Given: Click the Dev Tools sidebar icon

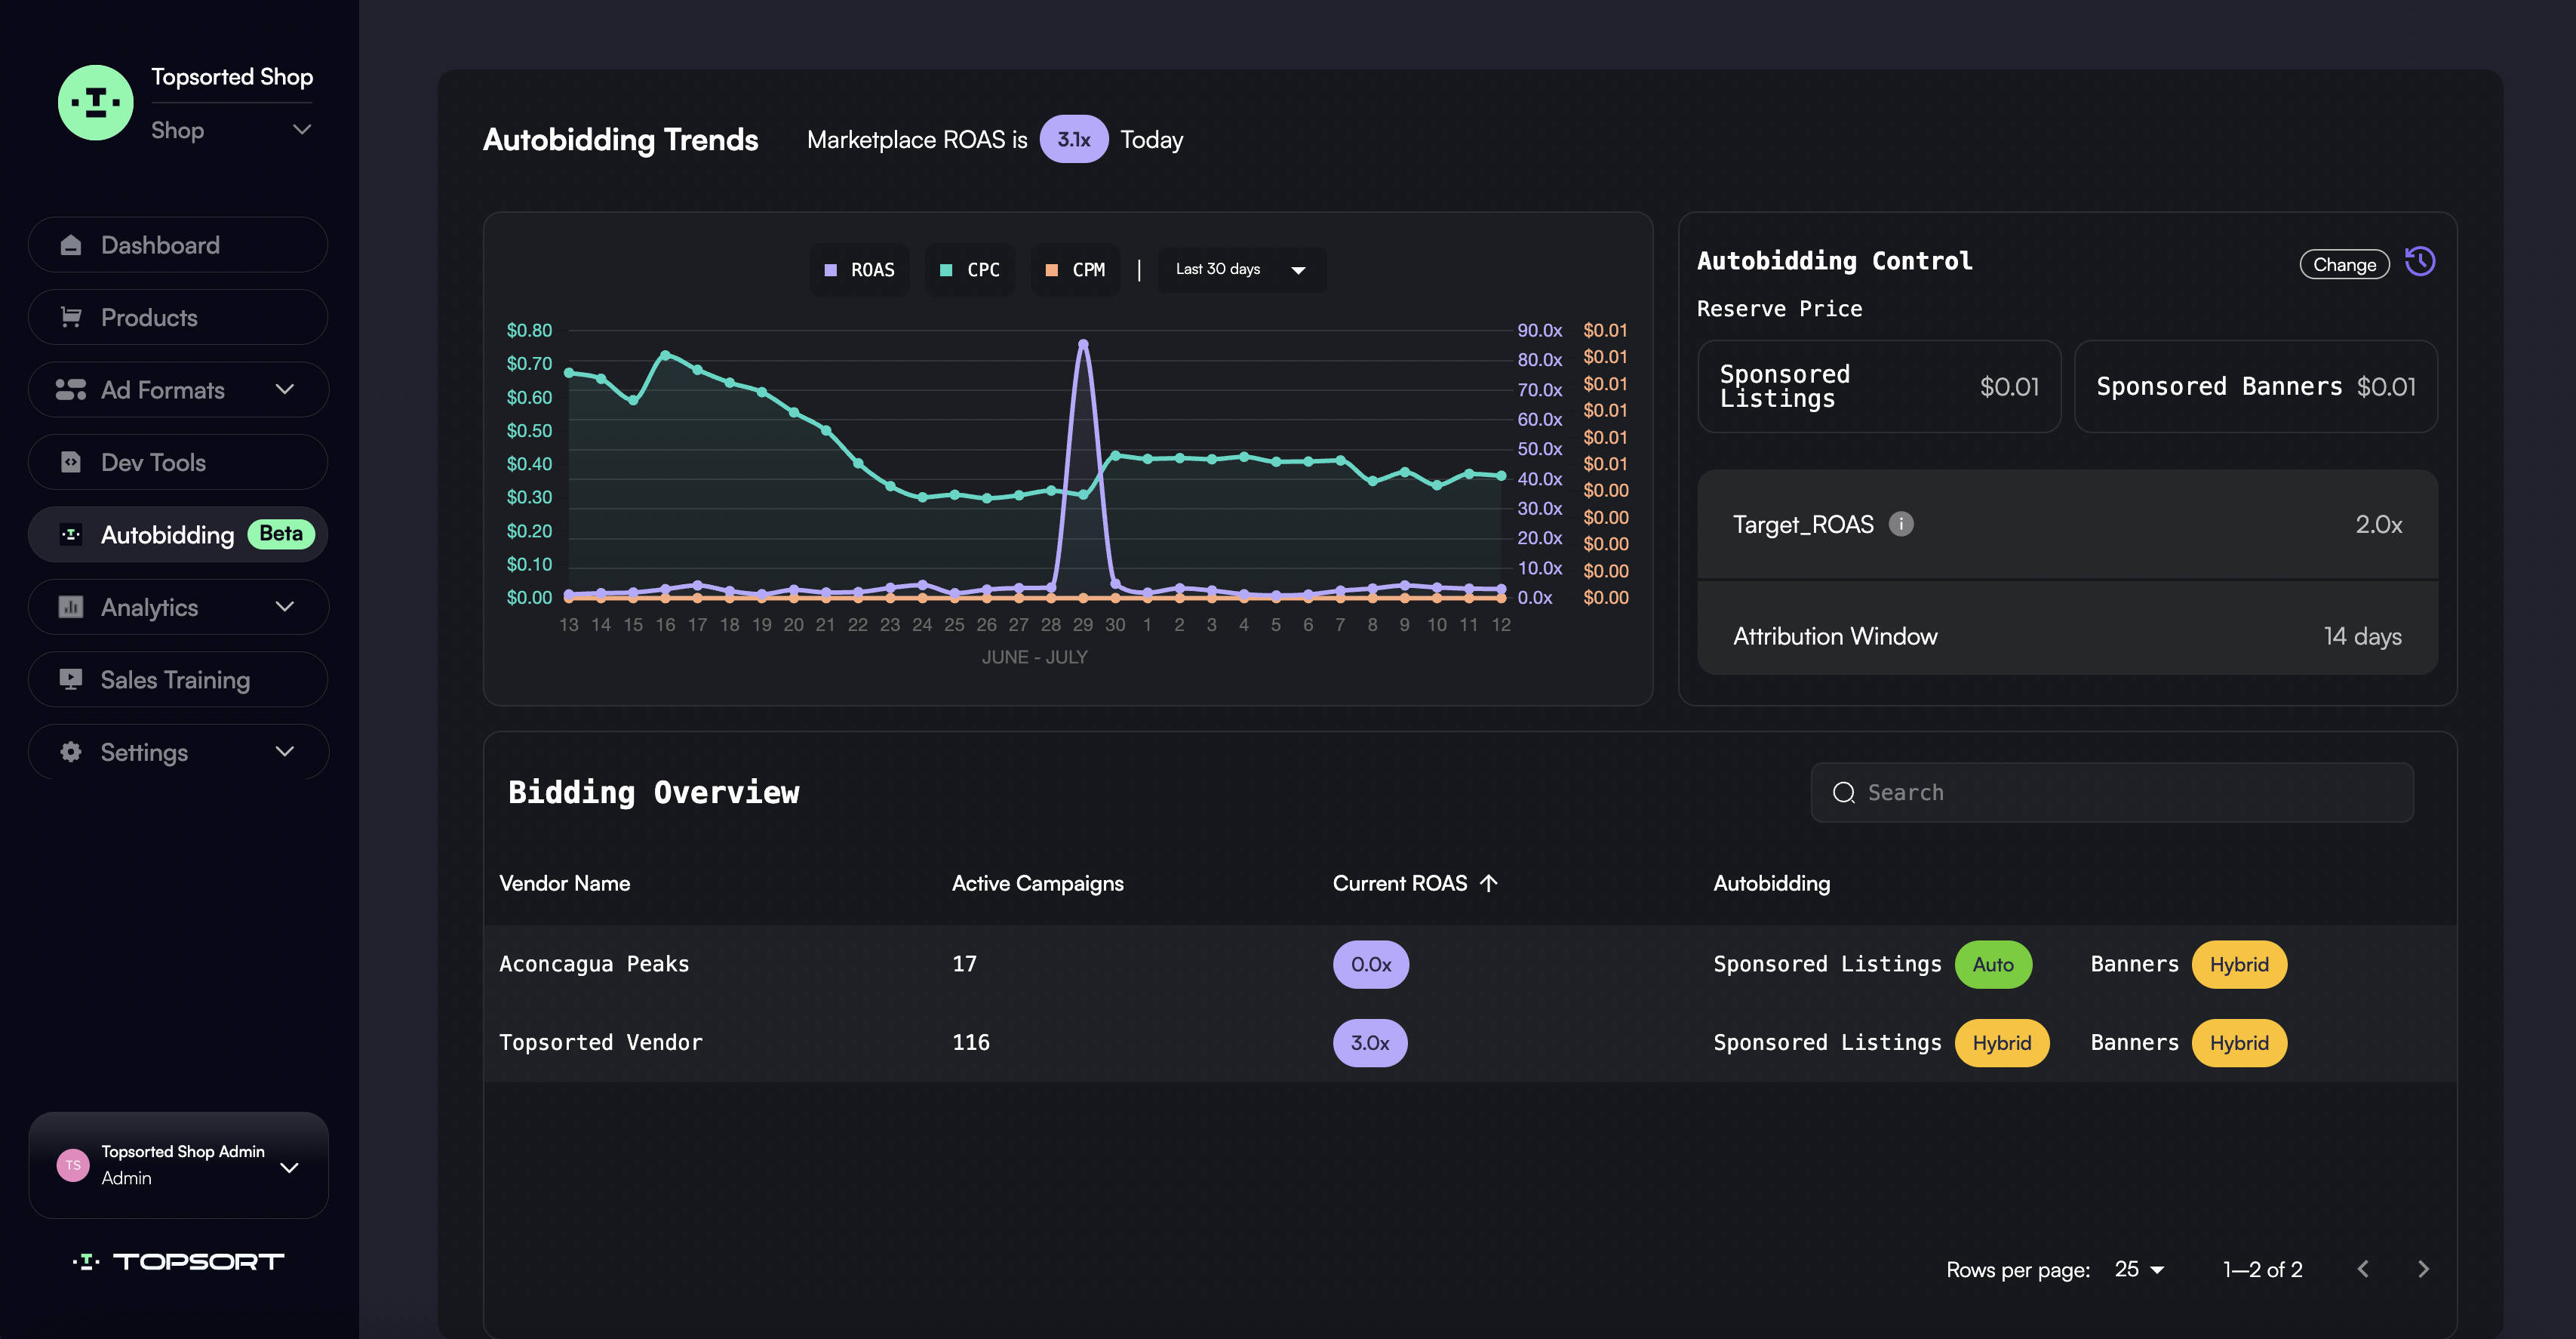Looking at the screenshot, I should 70,462.
